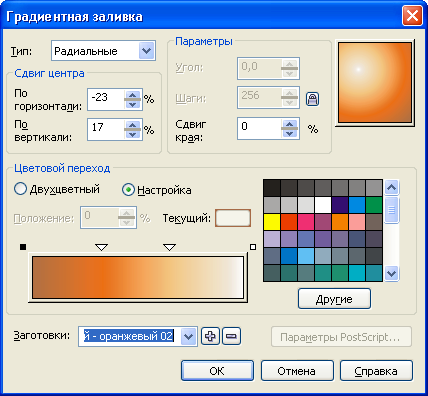Select the second triangle gradient marker
The image size is (428, 396).
(x=170, y=247)
